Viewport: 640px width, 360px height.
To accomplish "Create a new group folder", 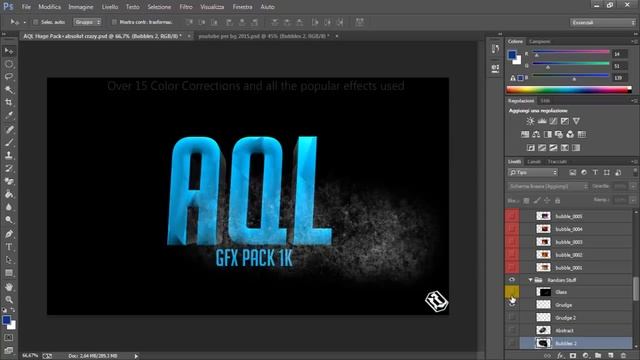I will [x=598, y=356].
